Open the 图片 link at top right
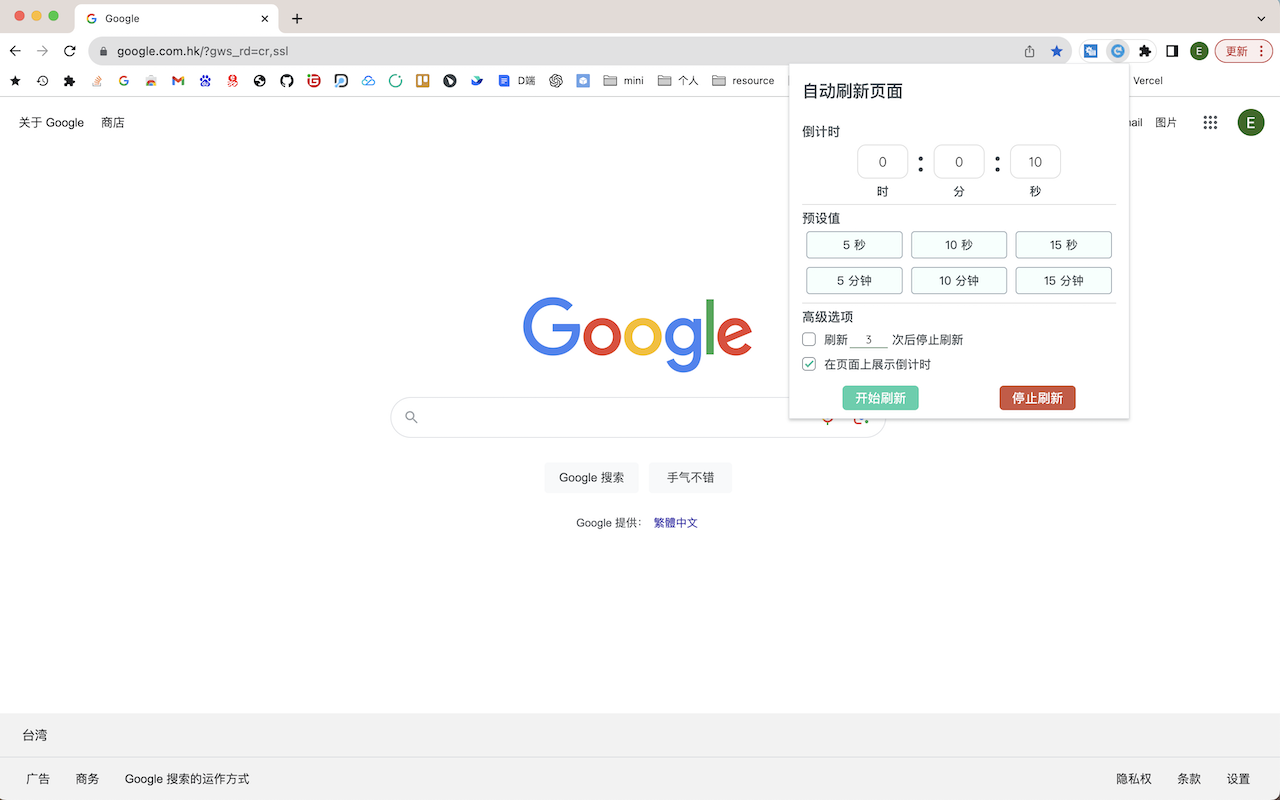Viewport: 1280px width, 800px height. (x=1166, y=122)
